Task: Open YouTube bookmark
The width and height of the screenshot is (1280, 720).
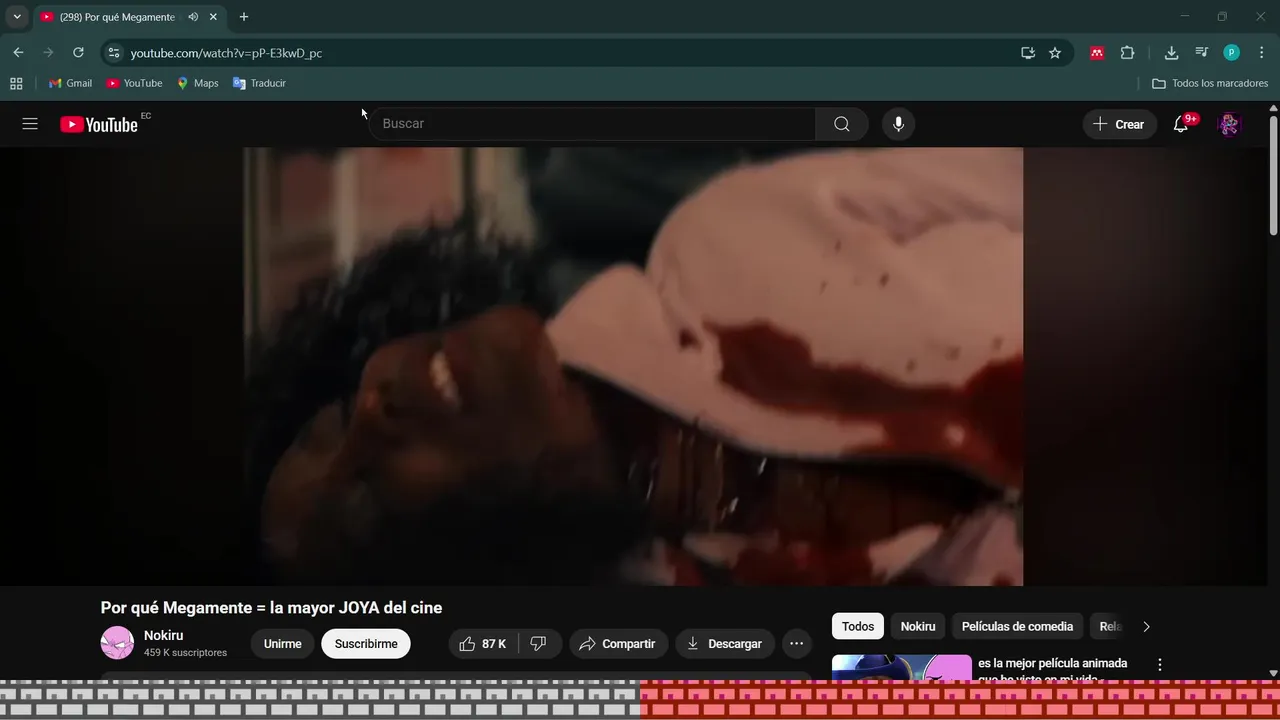Action: (134, 83)
